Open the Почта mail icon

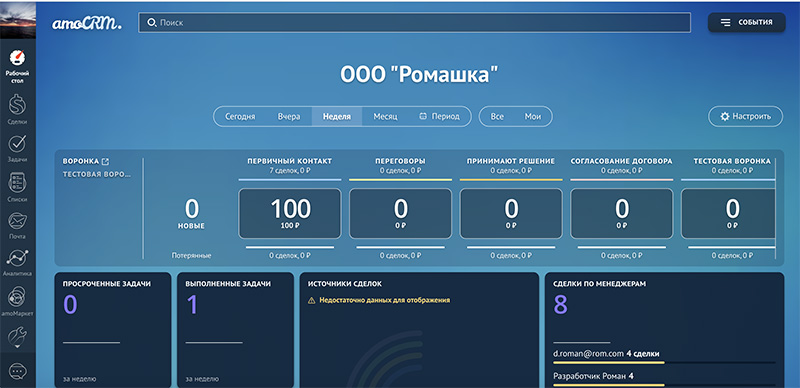tap(17, 221)
